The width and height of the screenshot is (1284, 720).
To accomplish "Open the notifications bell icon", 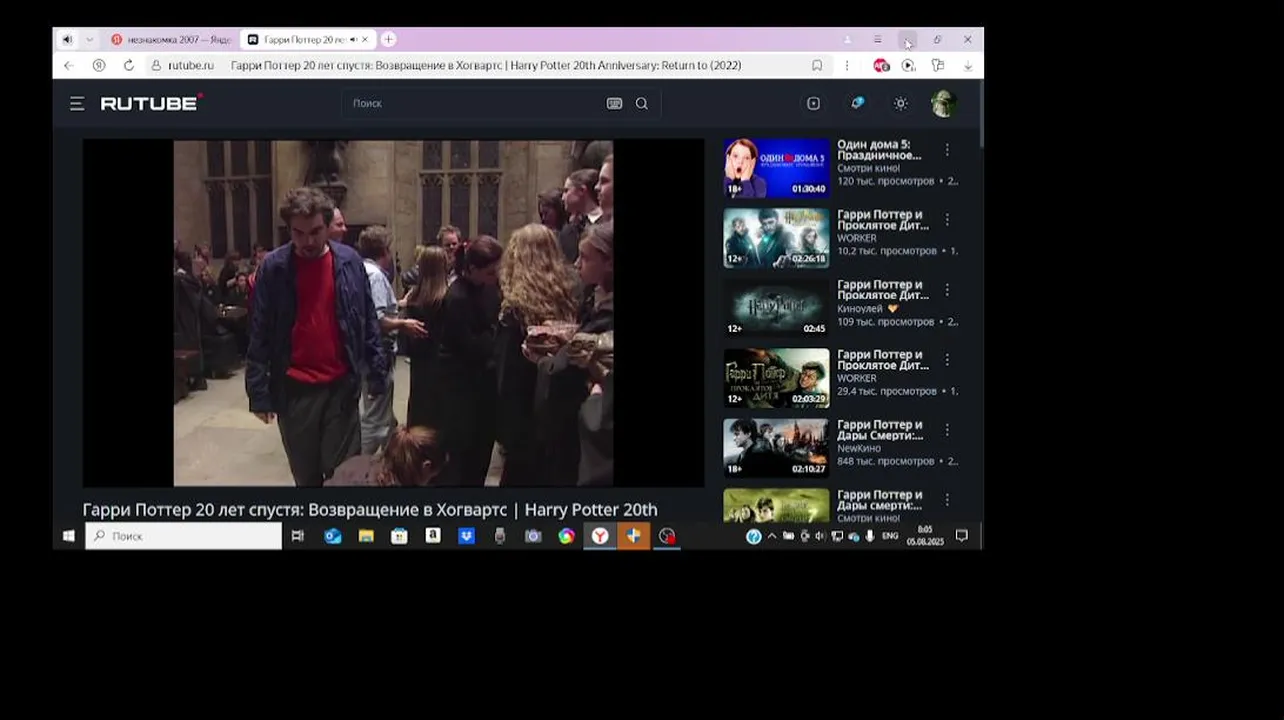I will 857,103.
